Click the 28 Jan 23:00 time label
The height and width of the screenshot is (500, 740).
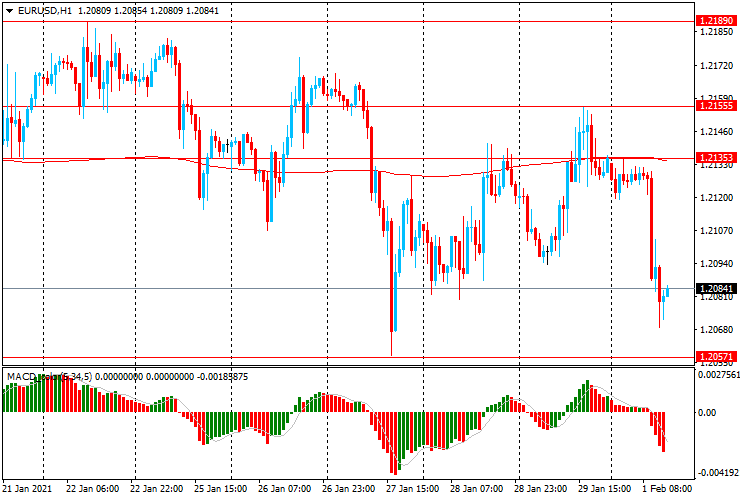pyautogui.click(x=540, y=488)
